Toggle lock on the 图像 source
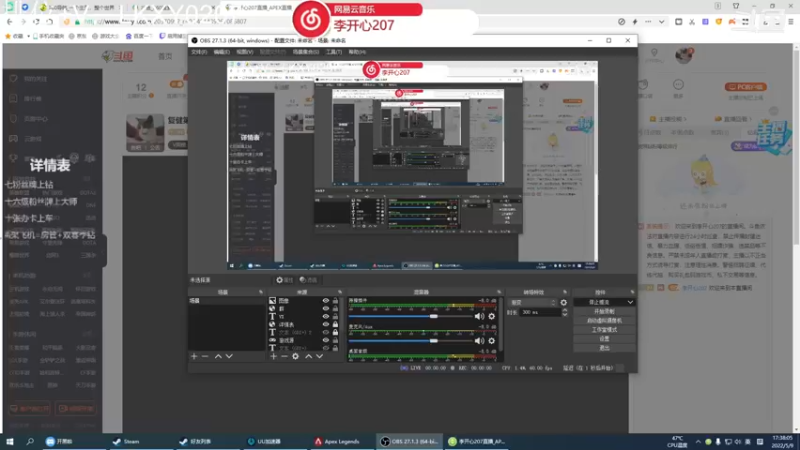The width and height of the screenshot is (800, 450). click(x=335, y=301)
